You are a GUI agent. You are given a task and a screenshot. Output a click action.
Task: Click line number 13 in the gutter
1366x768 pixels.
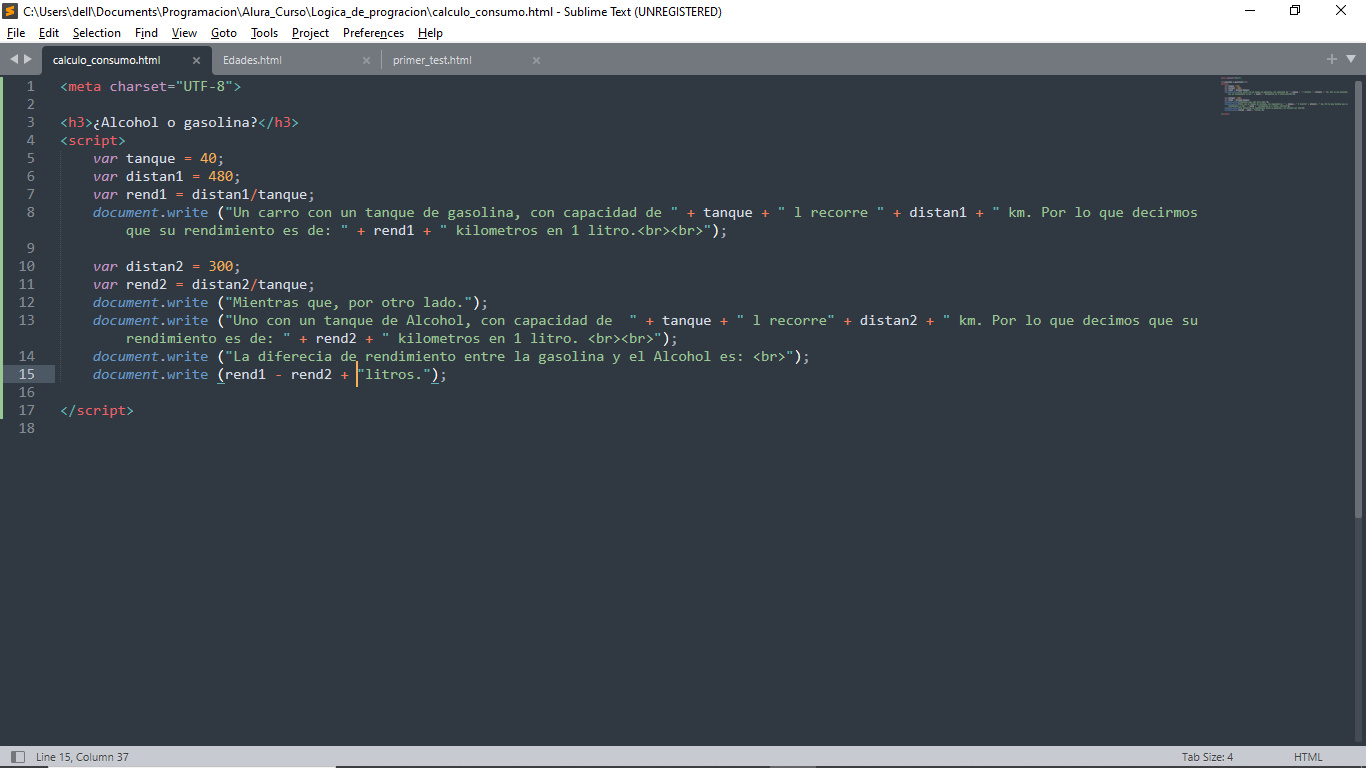26,320
